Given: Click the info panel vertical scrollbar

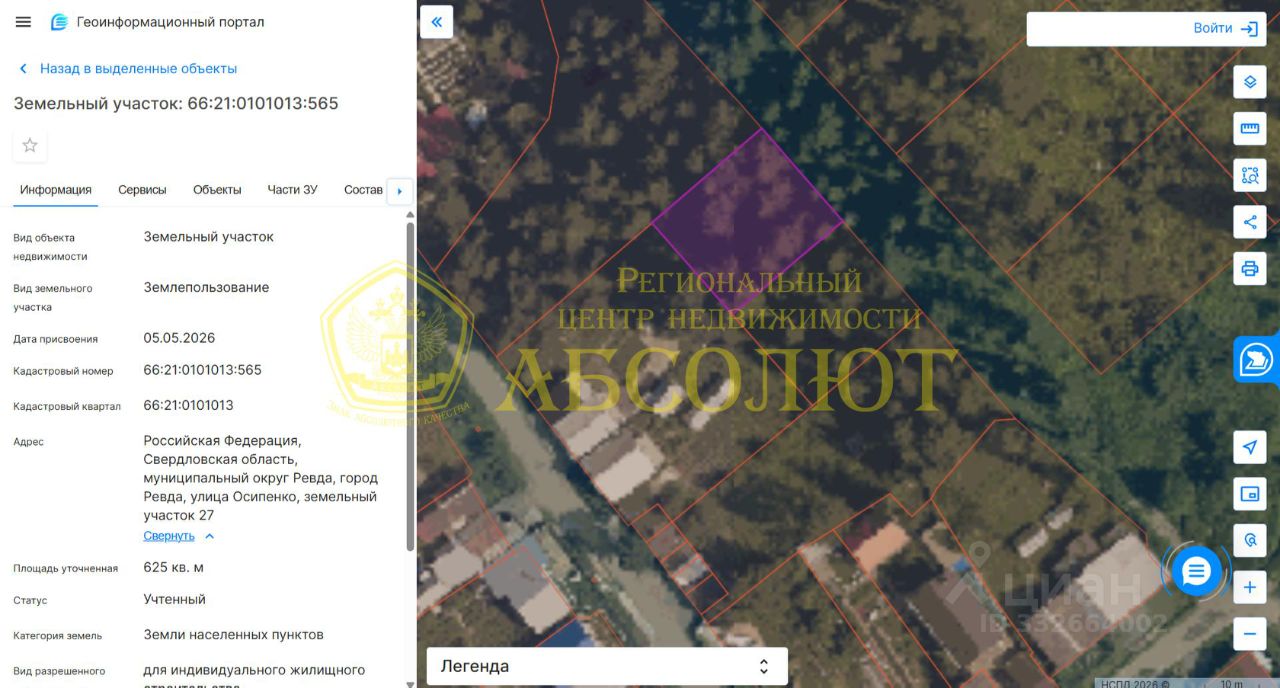Looking at the screenshot, I should click(410, 386).
